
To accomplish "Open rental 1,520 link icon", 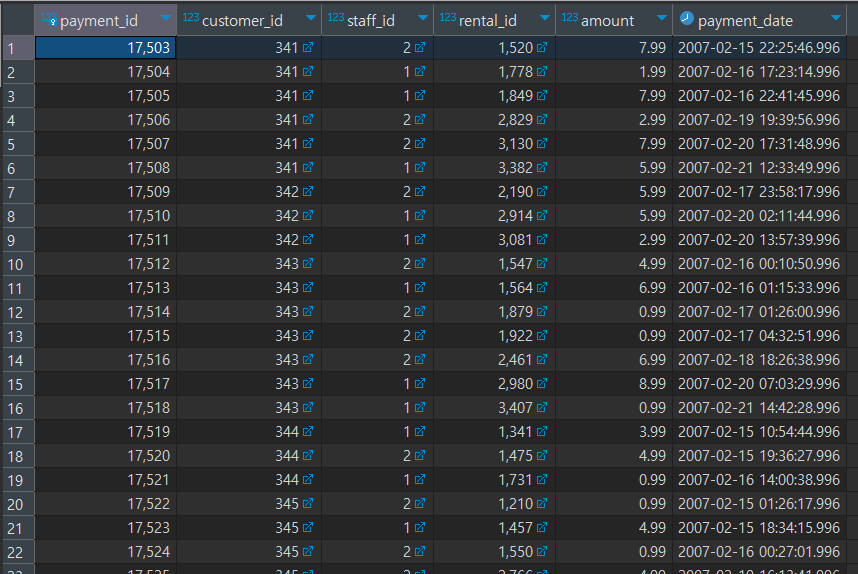I will [542, 48].
